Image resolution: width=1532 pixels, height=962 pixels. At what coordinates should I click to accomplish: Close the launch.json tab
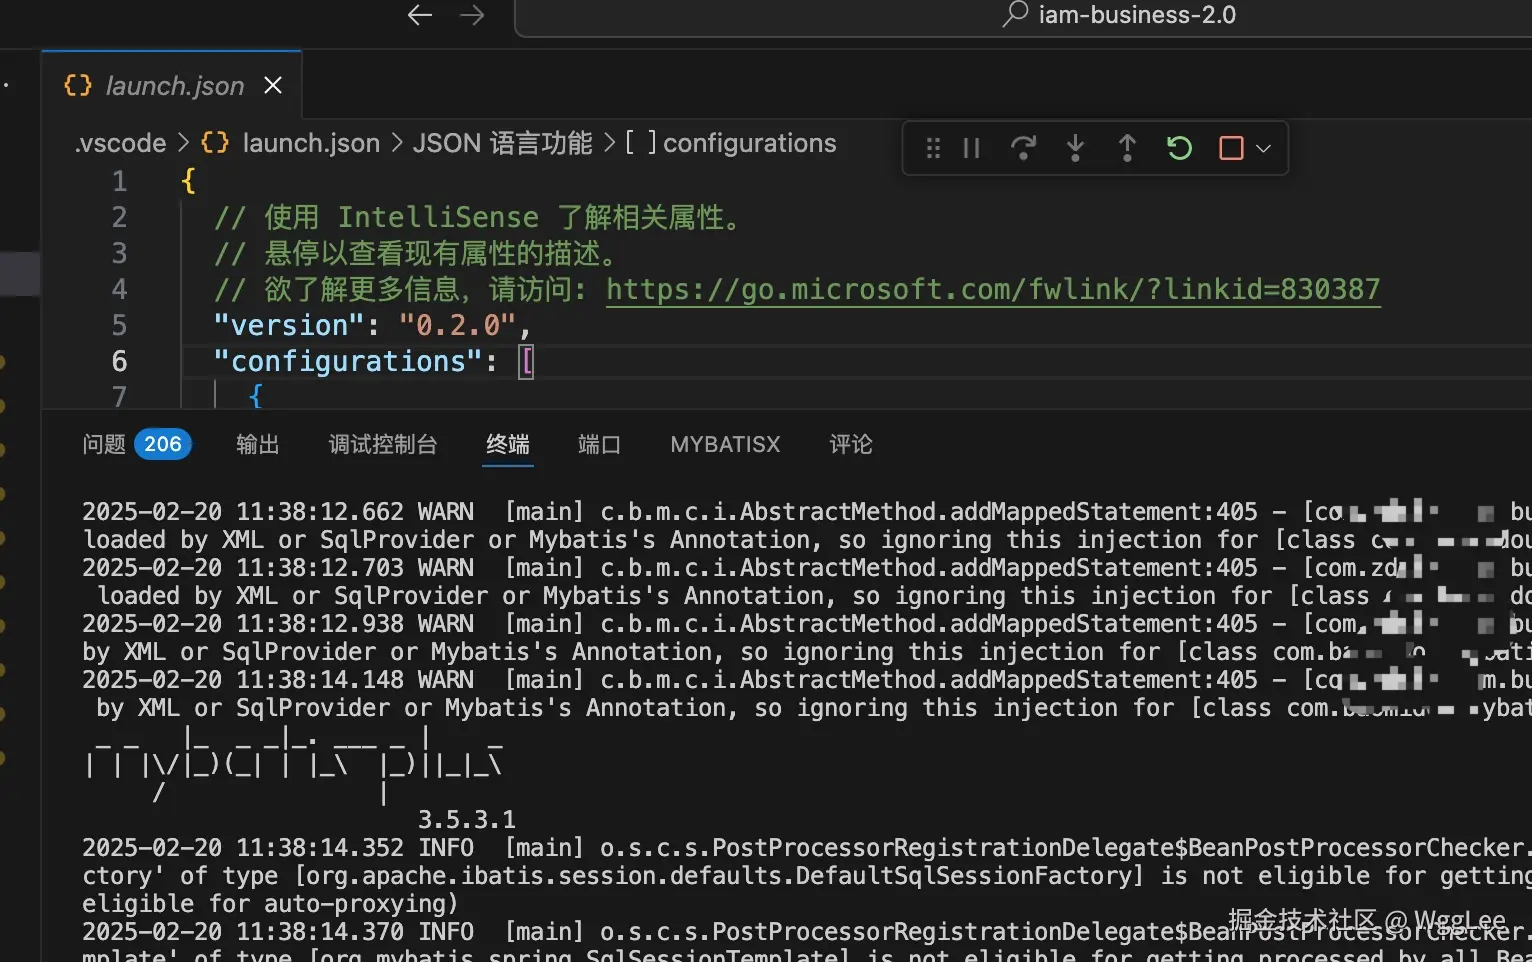point(273,86)
